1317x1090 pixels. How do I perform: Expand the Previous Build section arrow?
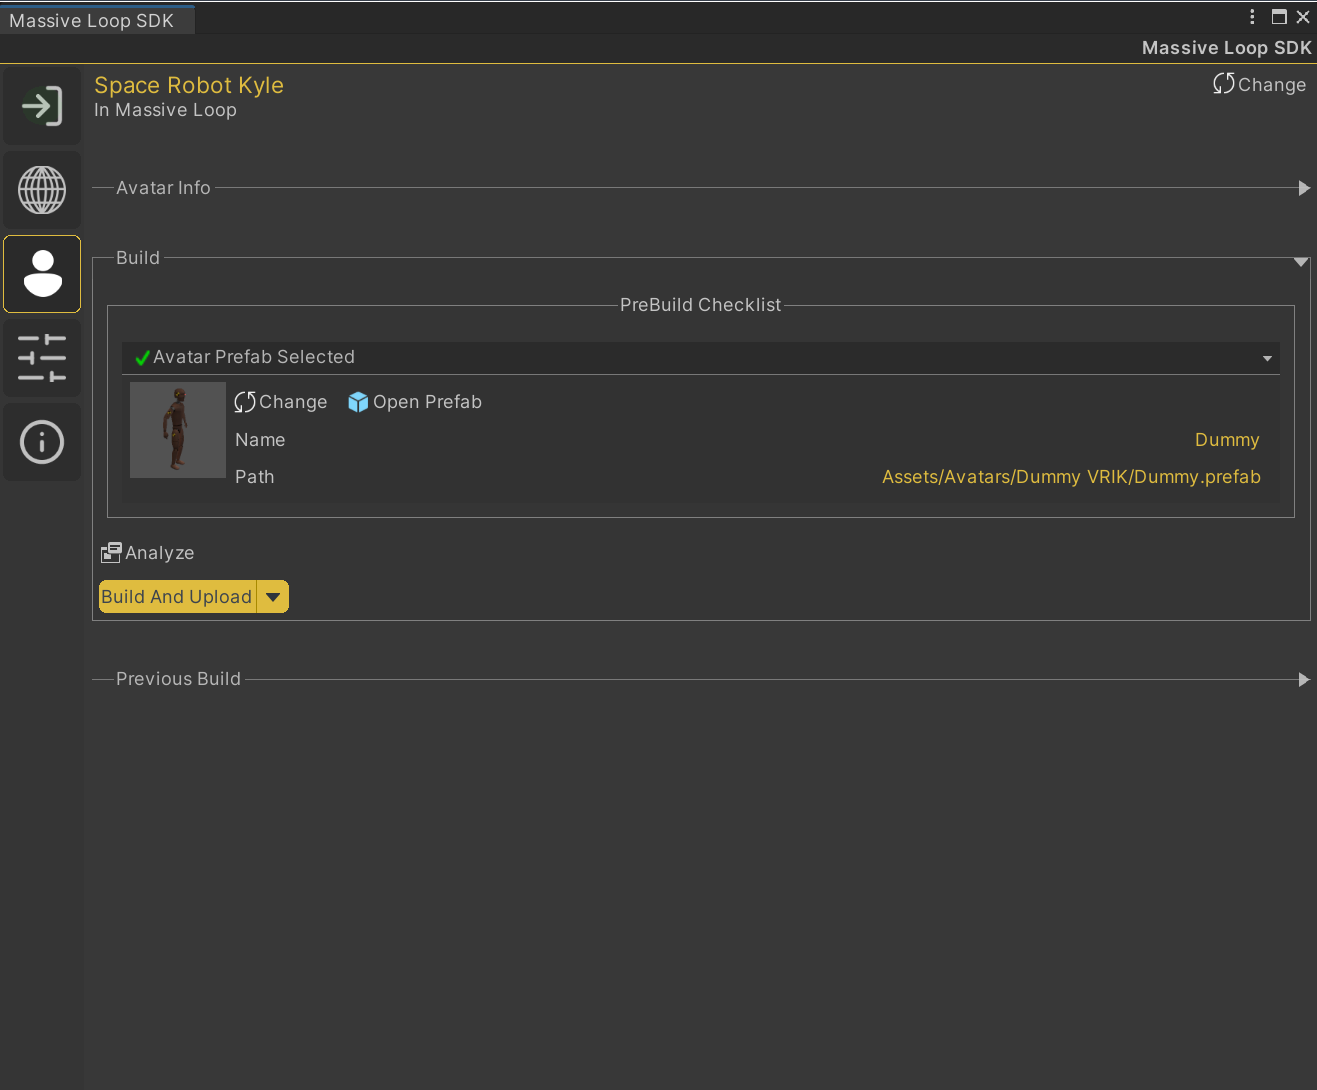click(1304, 680)
